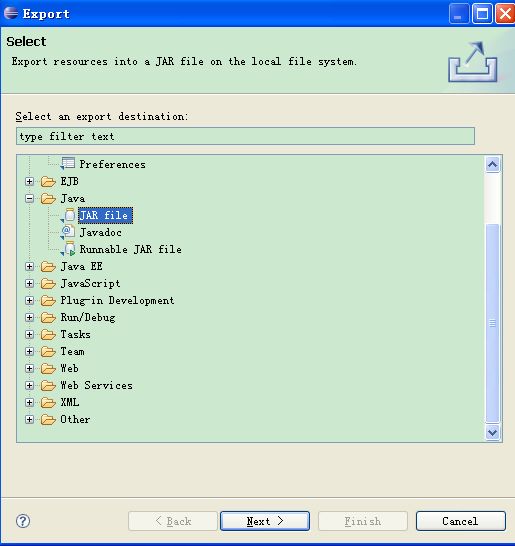515x546 pixels.
Task: Click the Preferences icon in the tree
Action: (x=68, y=164)
